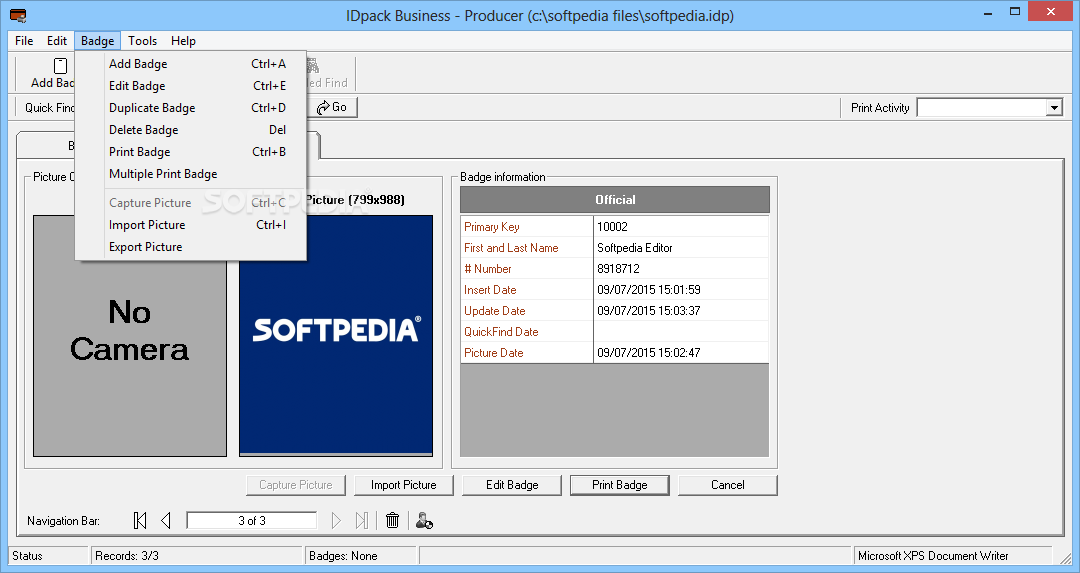Viewport: 1080px width, 573px height.
Task: Select the number value 8918712
Action: [x=618, y=269]
